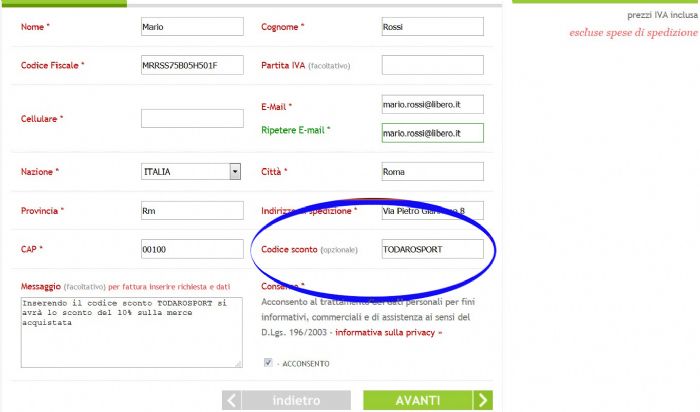The width and height of the screenshot is (700, 412).
Task: Click inside the Messaggio text area
Action: pos(130,330)
